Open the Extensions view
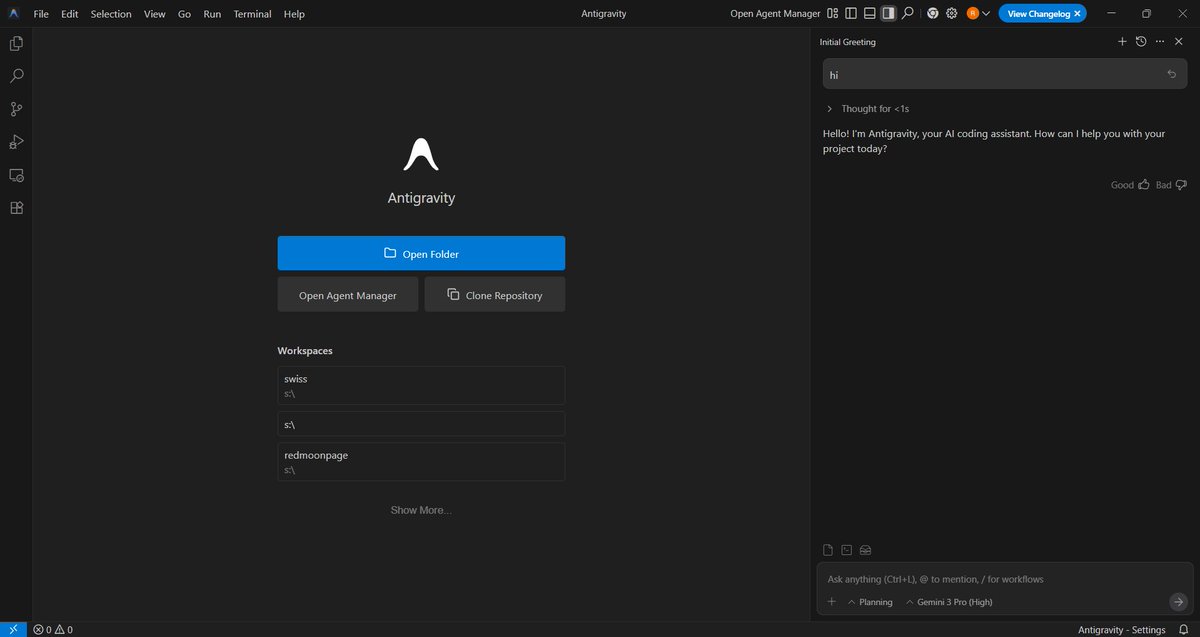The height and width of the screenshot is (637, 1200). coord(16,208)
